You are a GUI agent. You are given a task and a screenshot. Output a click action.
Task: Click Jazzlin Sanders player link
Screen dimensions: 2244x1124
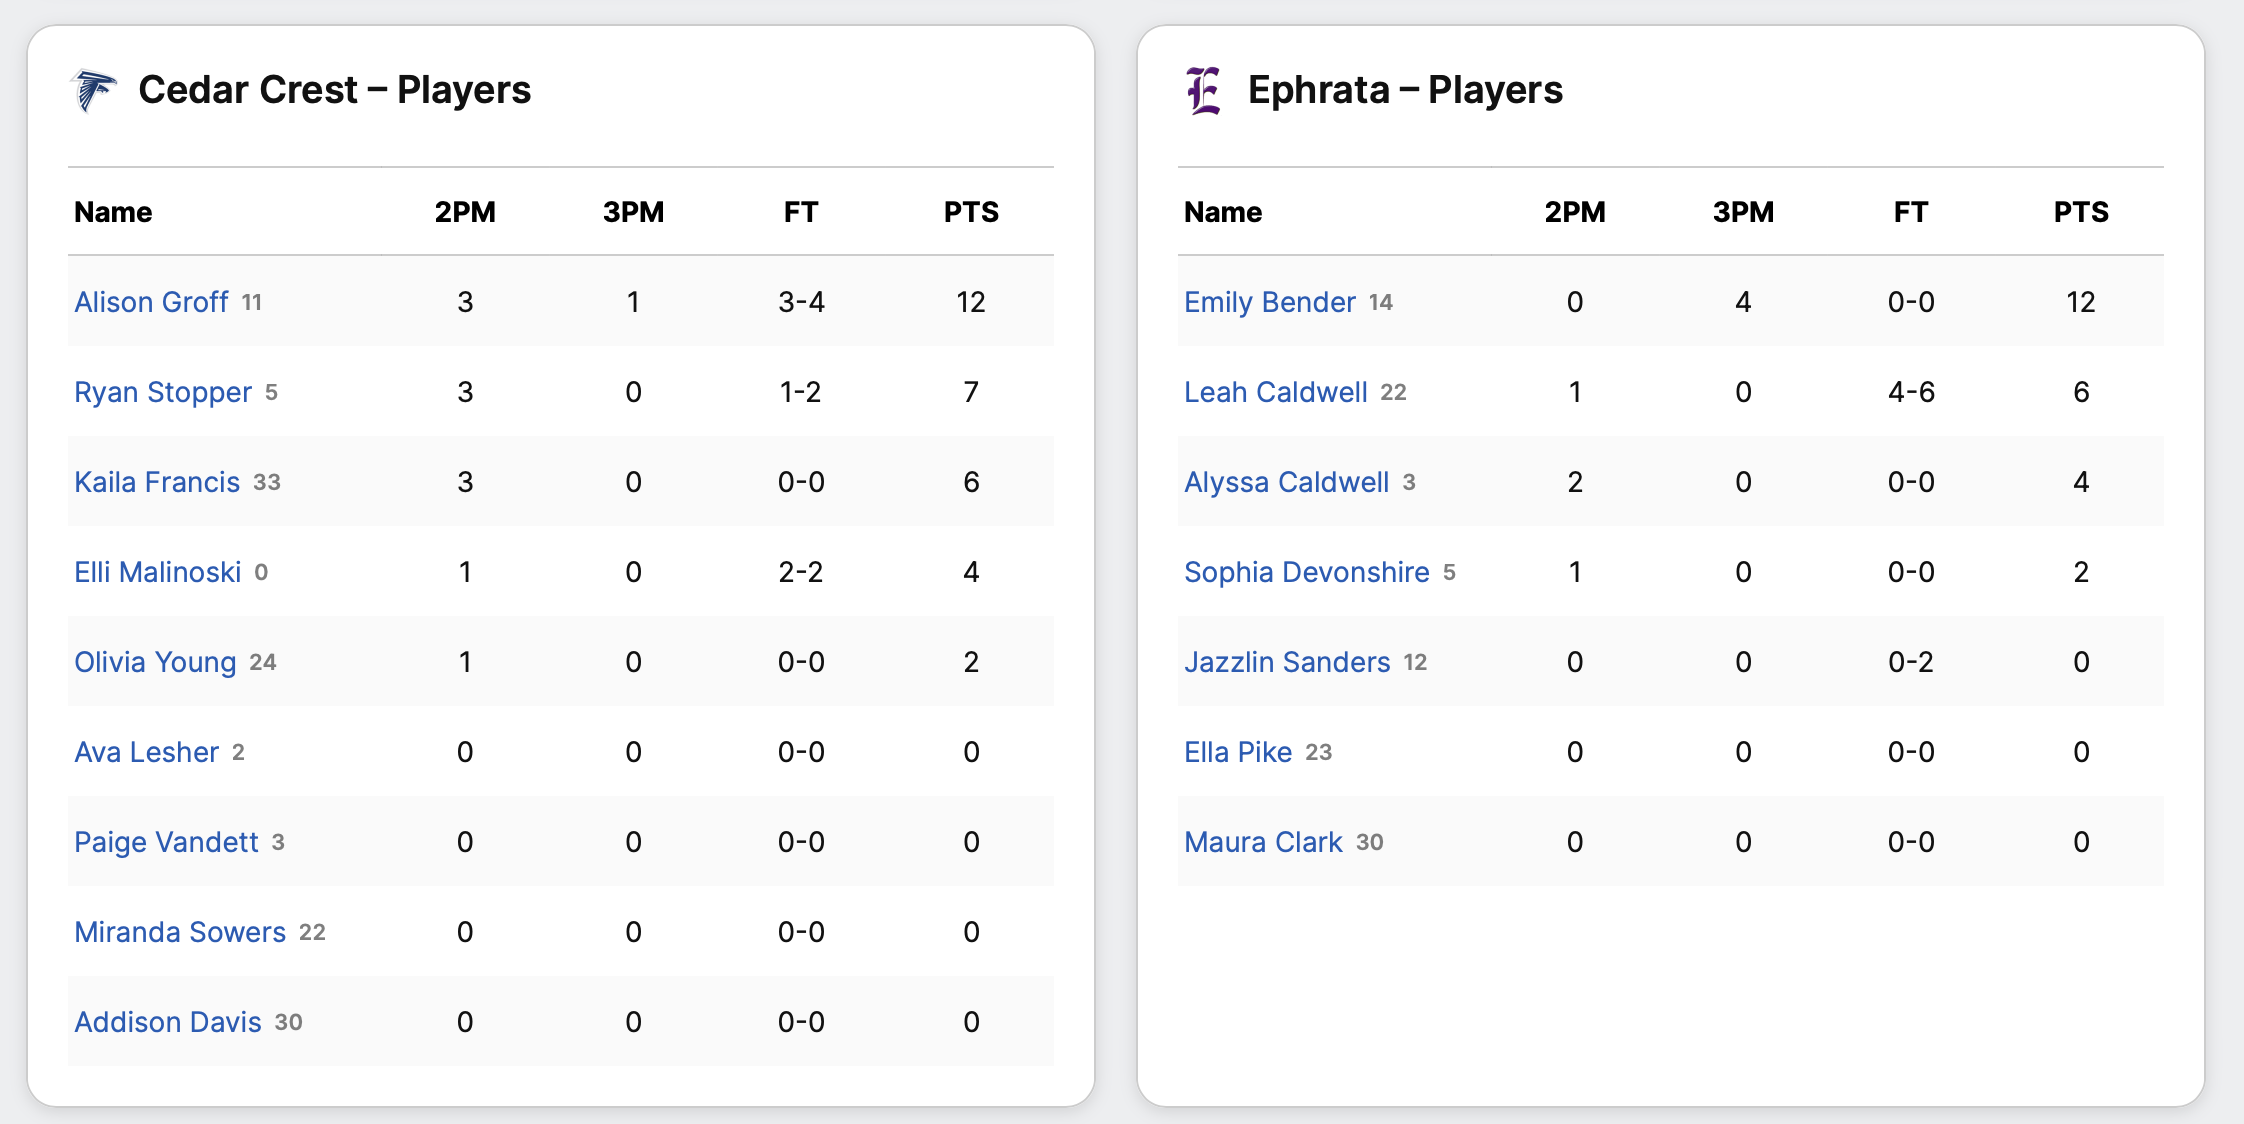pos(1287,662)
